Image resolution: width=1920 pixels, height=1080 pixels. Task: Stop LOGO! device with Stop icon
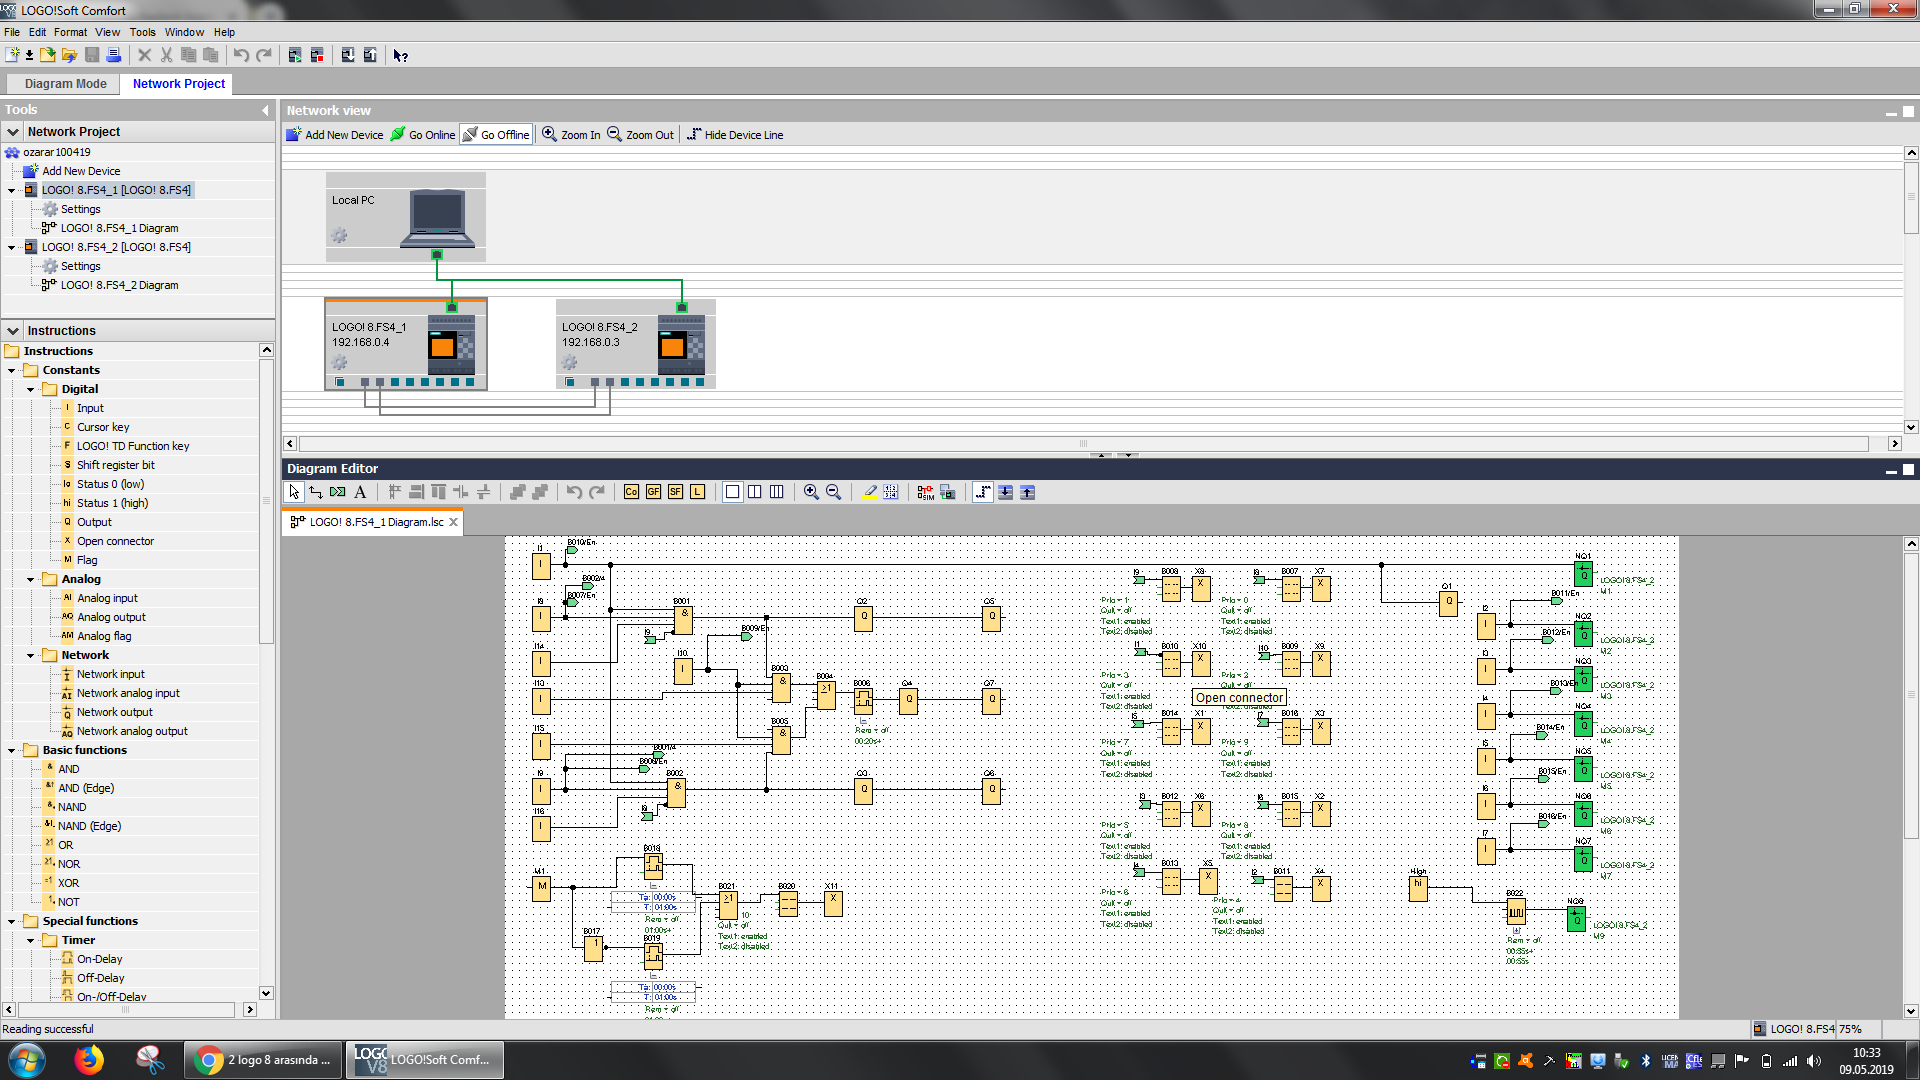coord(317,55)
